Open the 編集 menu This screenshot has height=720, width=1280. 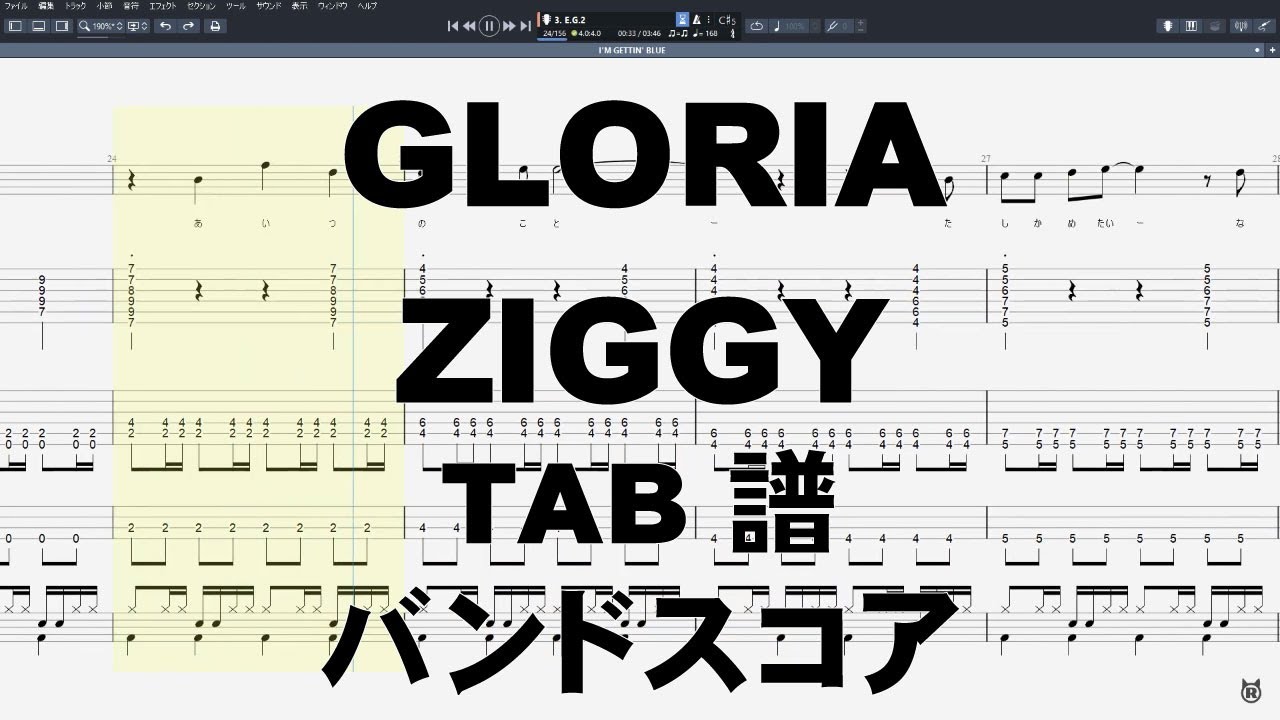coord(46,6)
